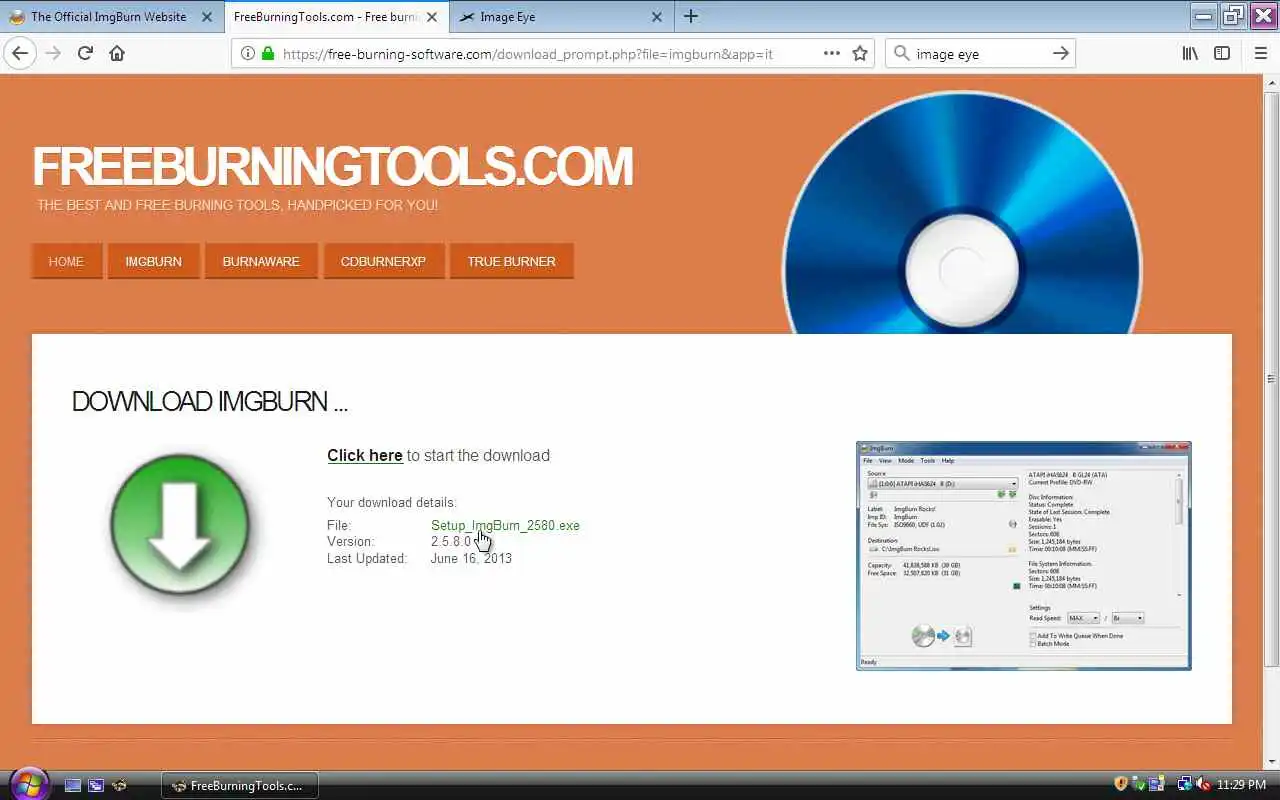Click the network connection tray icon
Image resolution: width=1280 pixels, height=800 pixels.
tap(1185, 784)
